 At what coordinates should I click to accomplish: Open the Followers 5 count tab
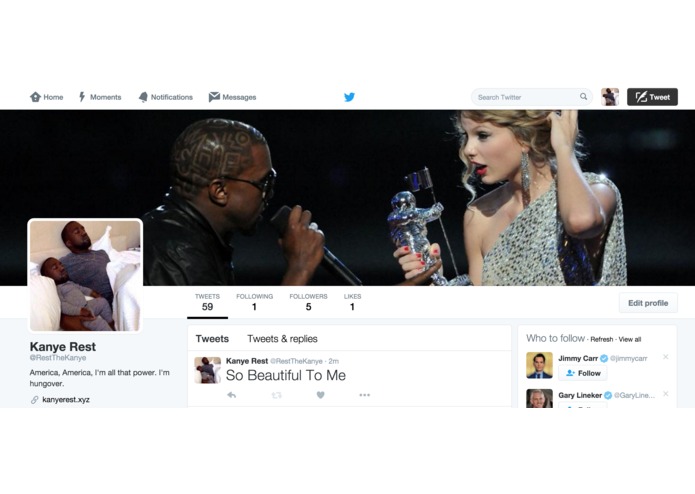308,302
